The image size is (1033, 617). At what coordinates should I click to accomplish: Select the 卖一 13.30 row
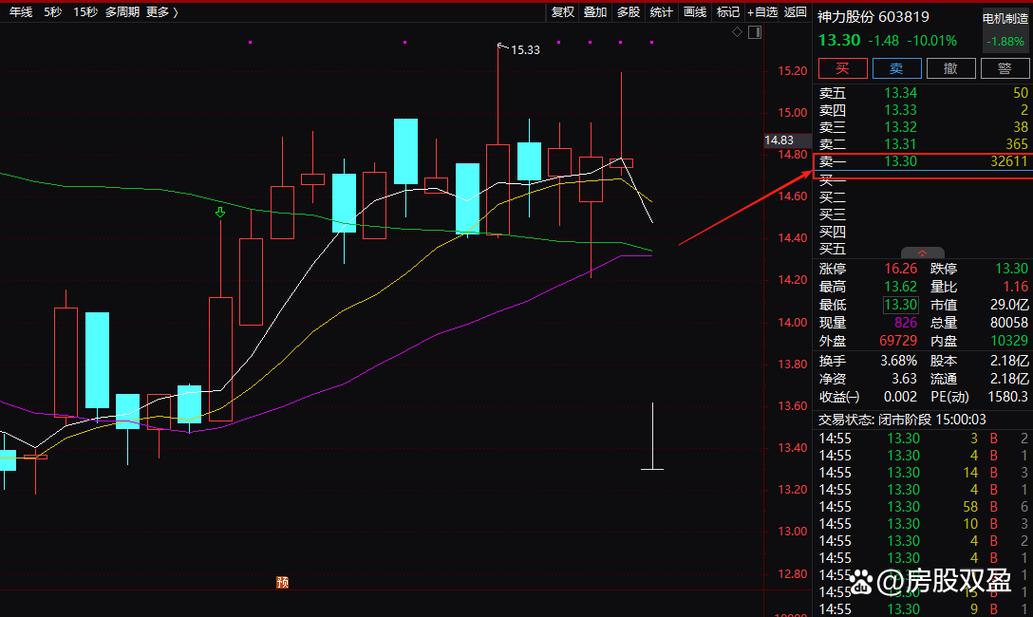click(x=922, y=161)
